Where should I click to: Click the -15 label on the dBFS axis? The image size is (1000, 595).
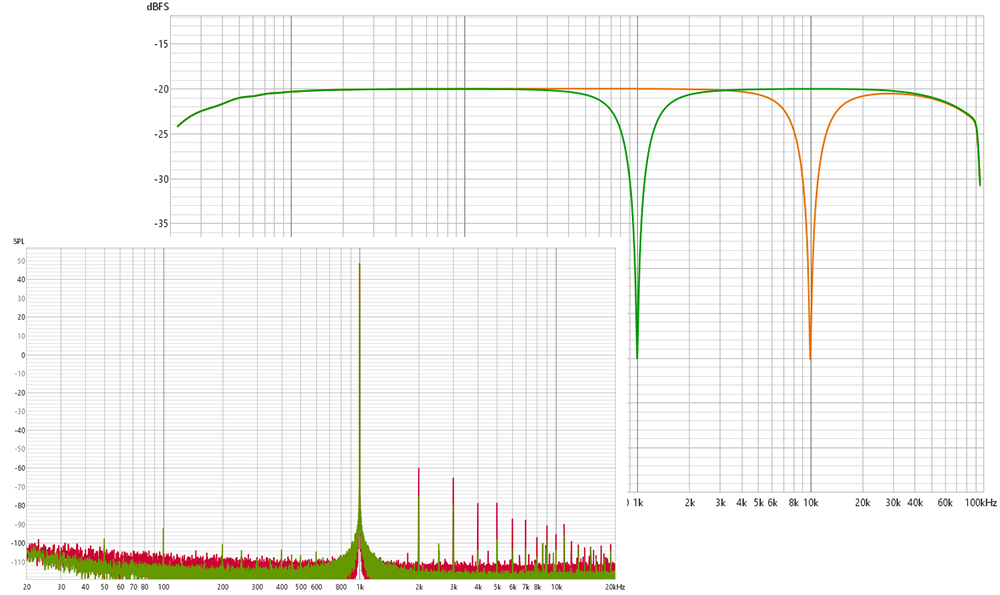pos(160,45)
